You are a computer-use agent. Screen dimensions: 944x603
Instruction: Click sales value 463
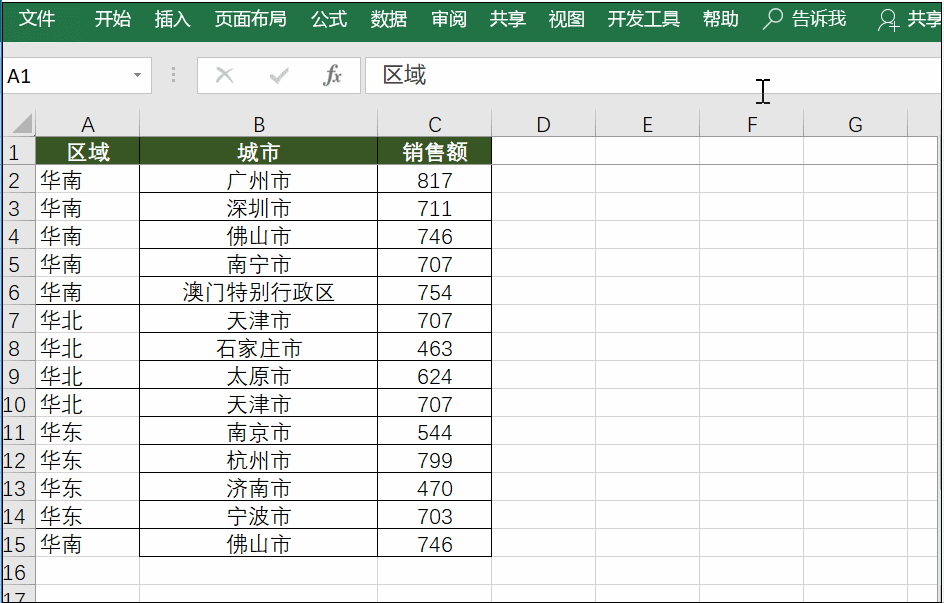pos(435,348)
